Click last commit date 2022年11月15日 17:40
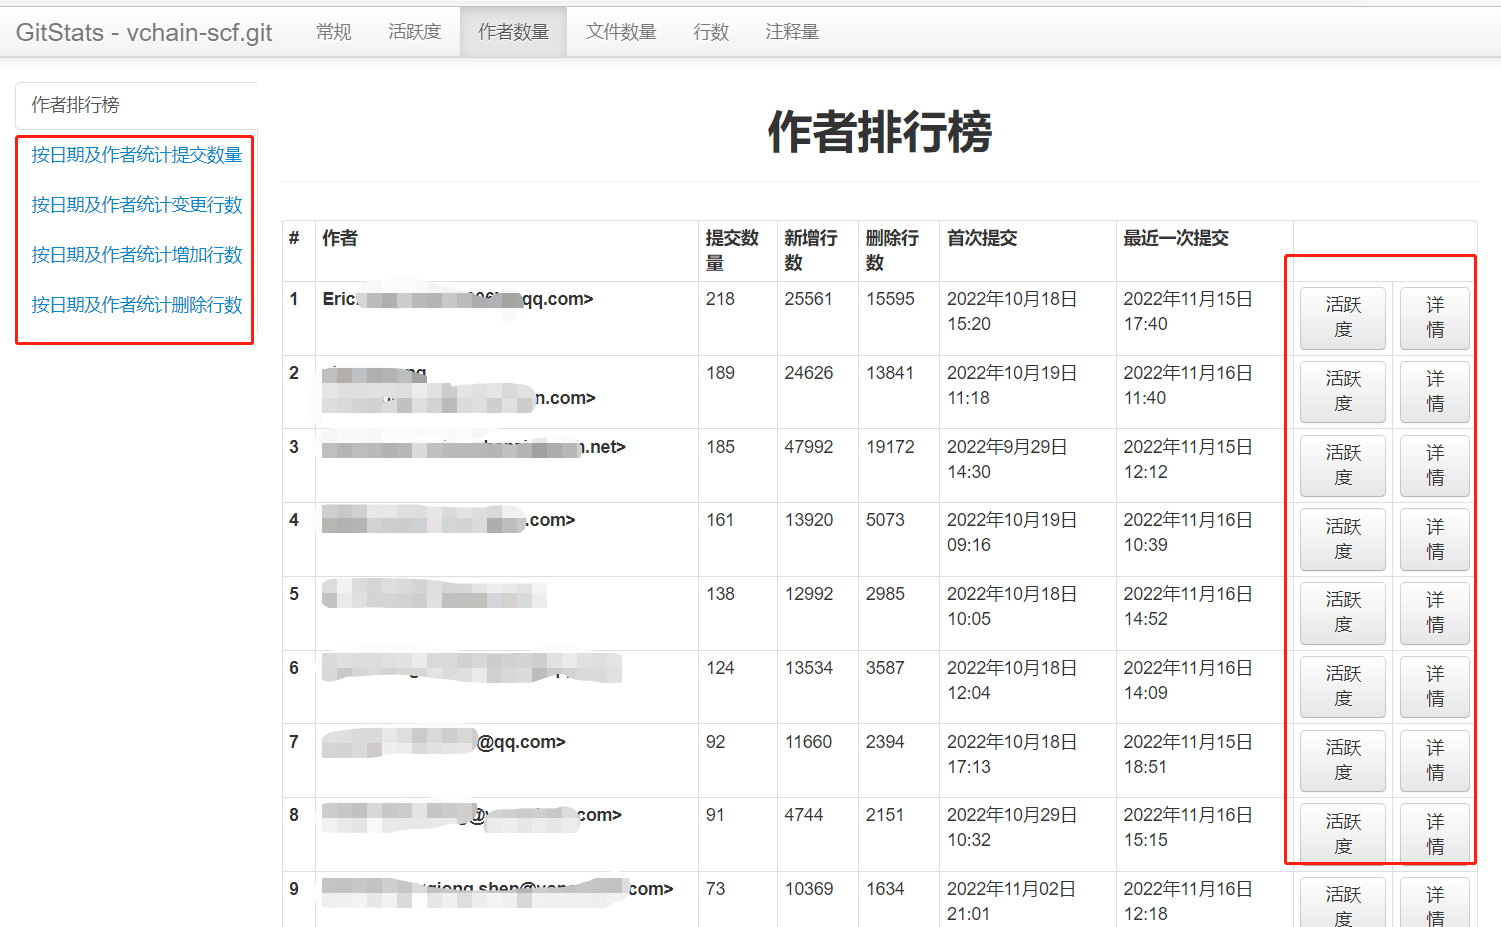The width and height of the screenshot is (1501, 927). coord(1188,311)
